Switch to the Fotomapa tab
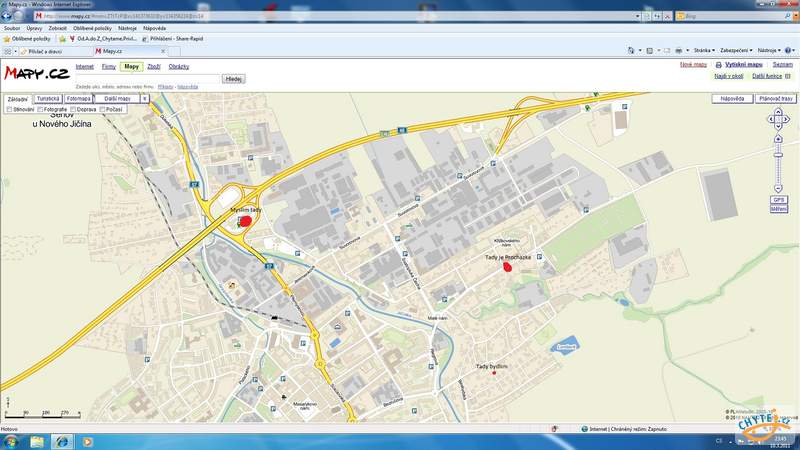This screenshot has height=450, width=800. [x=79, y=98]
